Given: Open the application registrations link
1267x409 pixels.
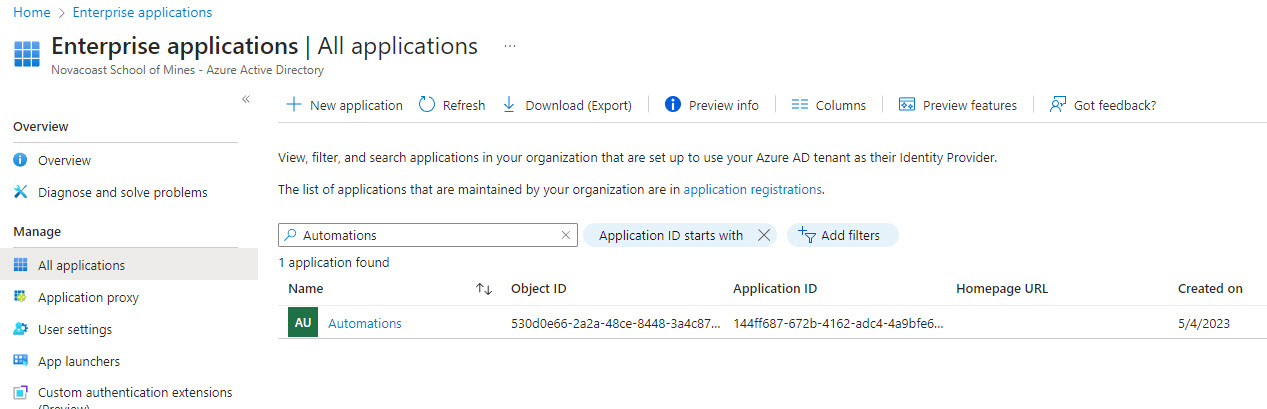Looking at the screenshot, I should click(752, 189).
